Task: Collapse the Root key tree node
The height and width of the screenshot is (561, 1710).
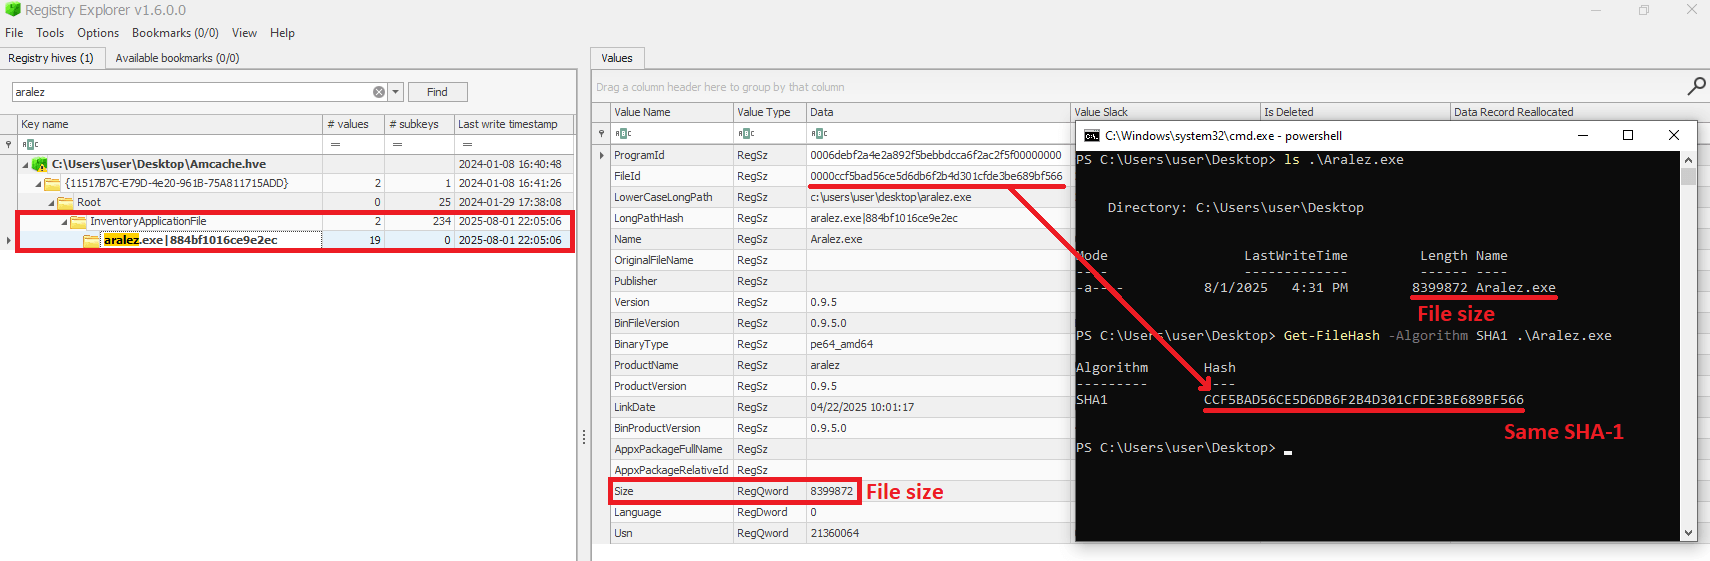Action: [x=51, y=202]
